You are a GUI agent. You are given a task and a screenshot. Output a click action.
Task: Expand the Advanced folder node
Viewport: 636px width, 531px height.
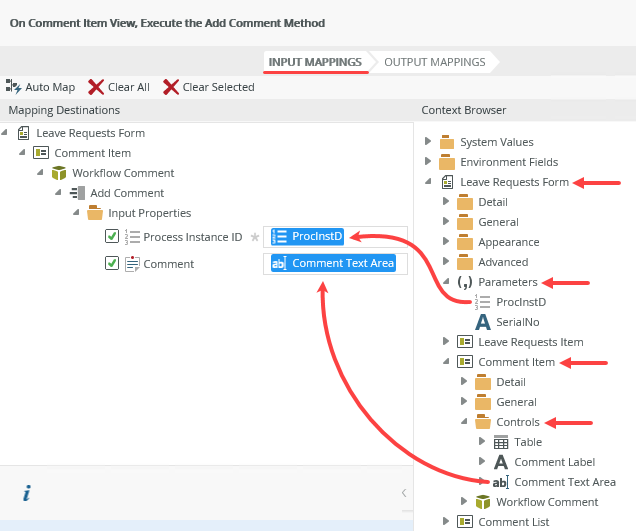click(x=446, y=261)
